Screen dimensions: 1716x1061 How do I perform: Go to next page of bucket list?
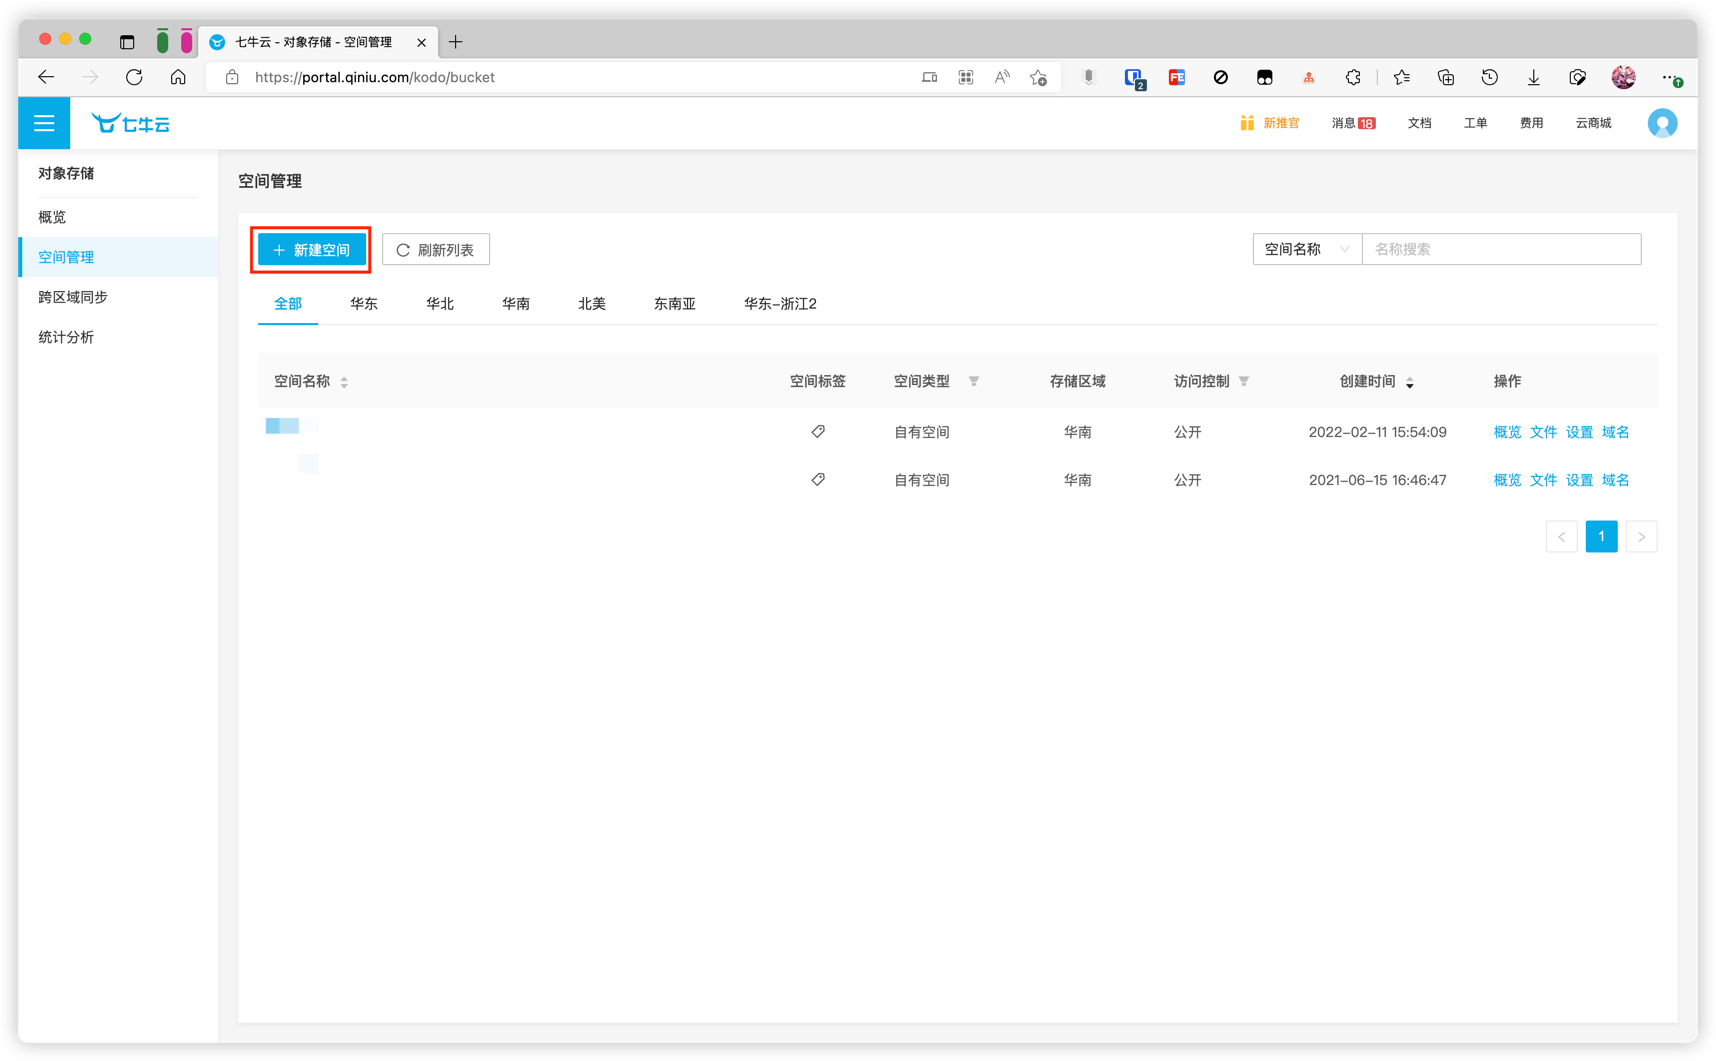click(1641, 536)
